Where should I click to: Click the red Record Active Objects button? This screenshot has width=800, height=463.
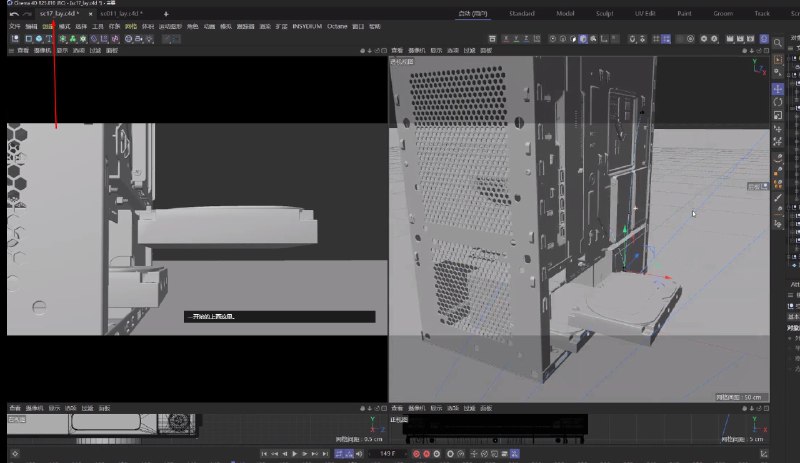(x=416, y=454)
